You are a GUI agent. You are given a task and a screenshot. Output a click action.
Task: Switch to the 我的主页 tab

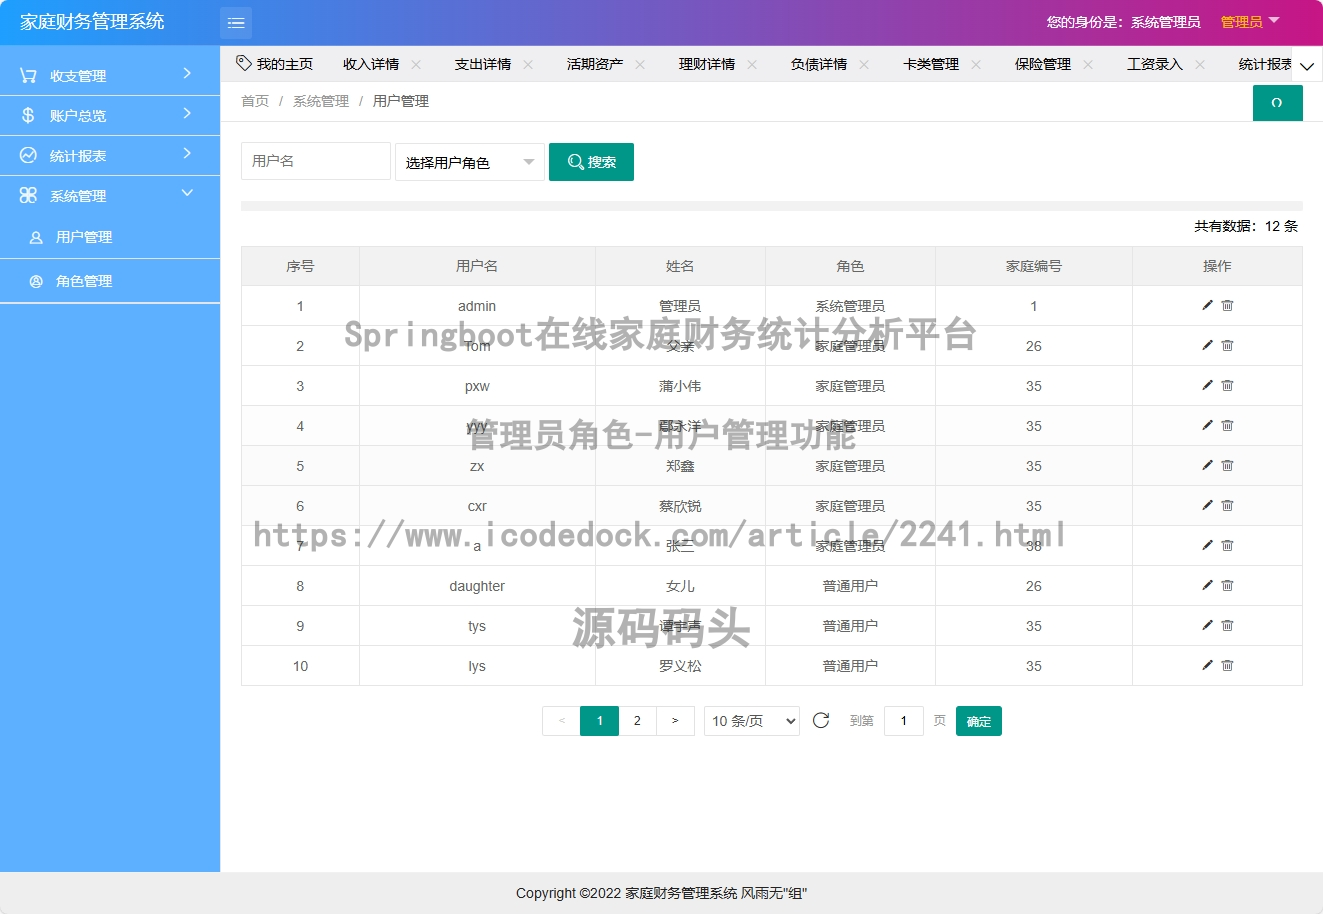click(274, 64)
